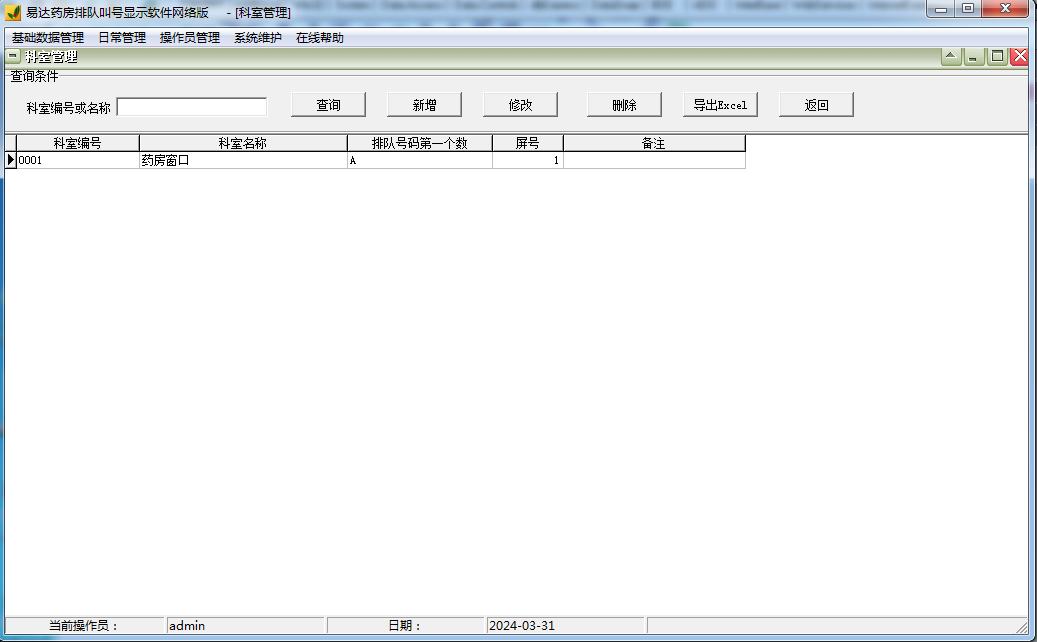Click the 科室编号或名称 input field
This screenshot has width=1037, height=642.
[x=193, y=106]
